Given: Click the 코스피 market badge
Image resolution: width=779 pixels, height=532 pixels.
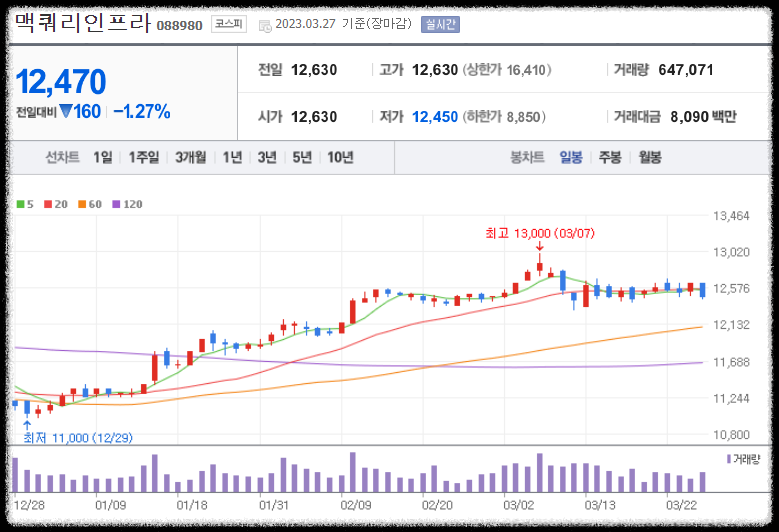Looking at the screenshot, I should coord(229,24).
